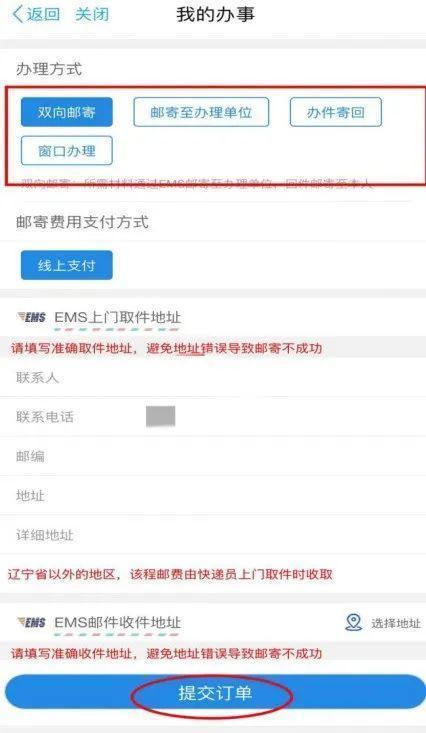Choose 窗口办理 option
This screenshot has width=426, height=733.
(67, 151)
